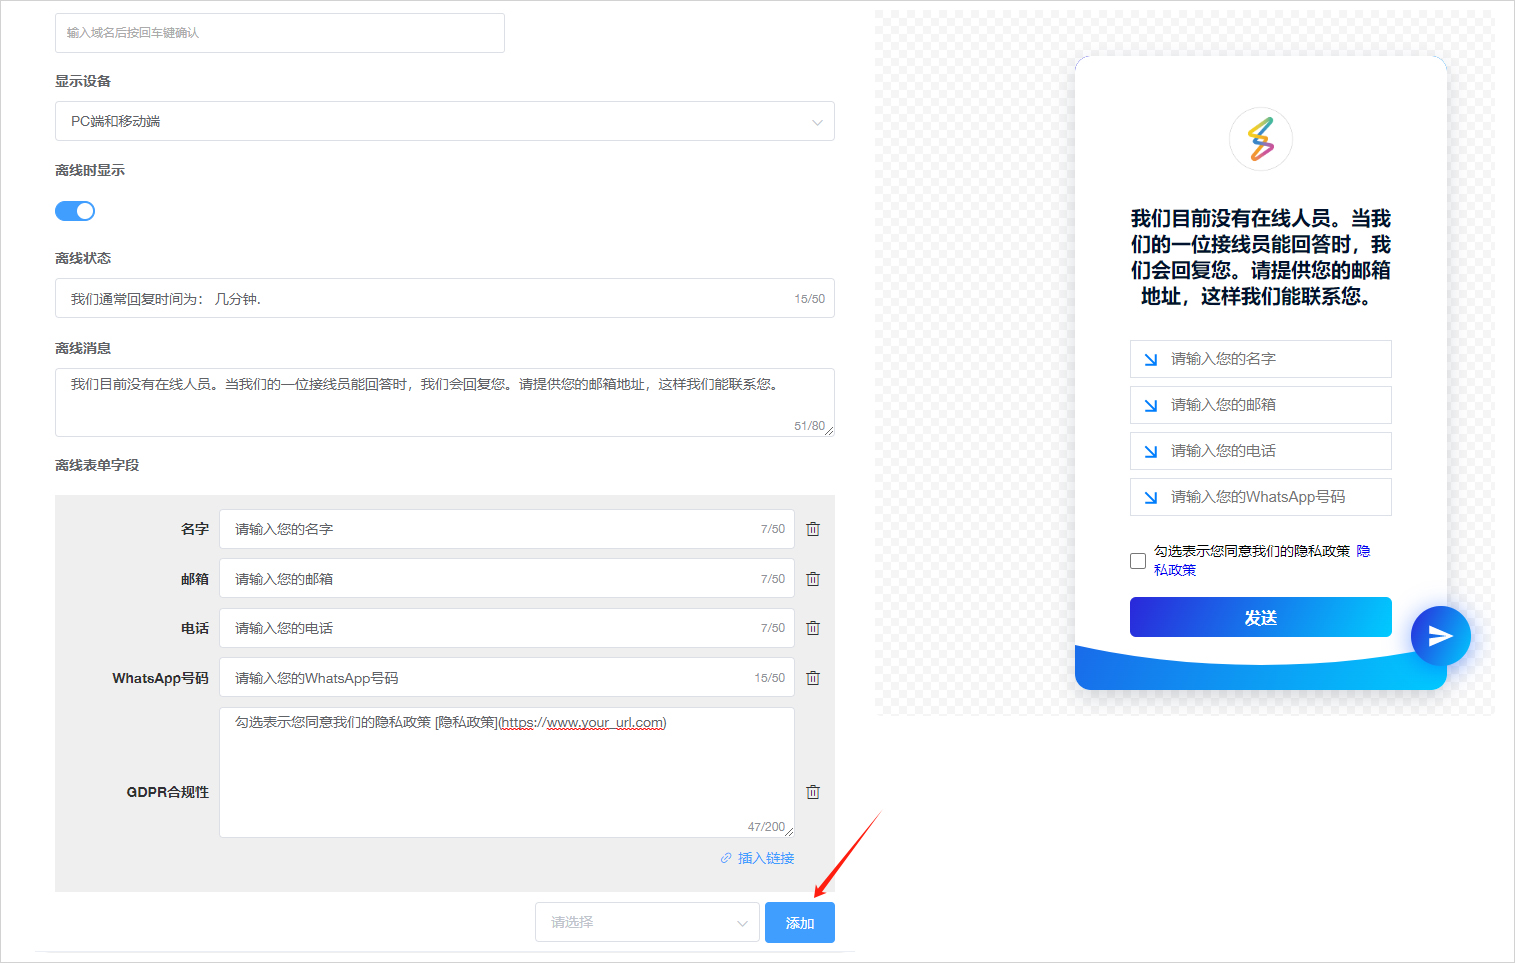
Task: Edit the 名字 placeholder input
Action: pos(507,529)
